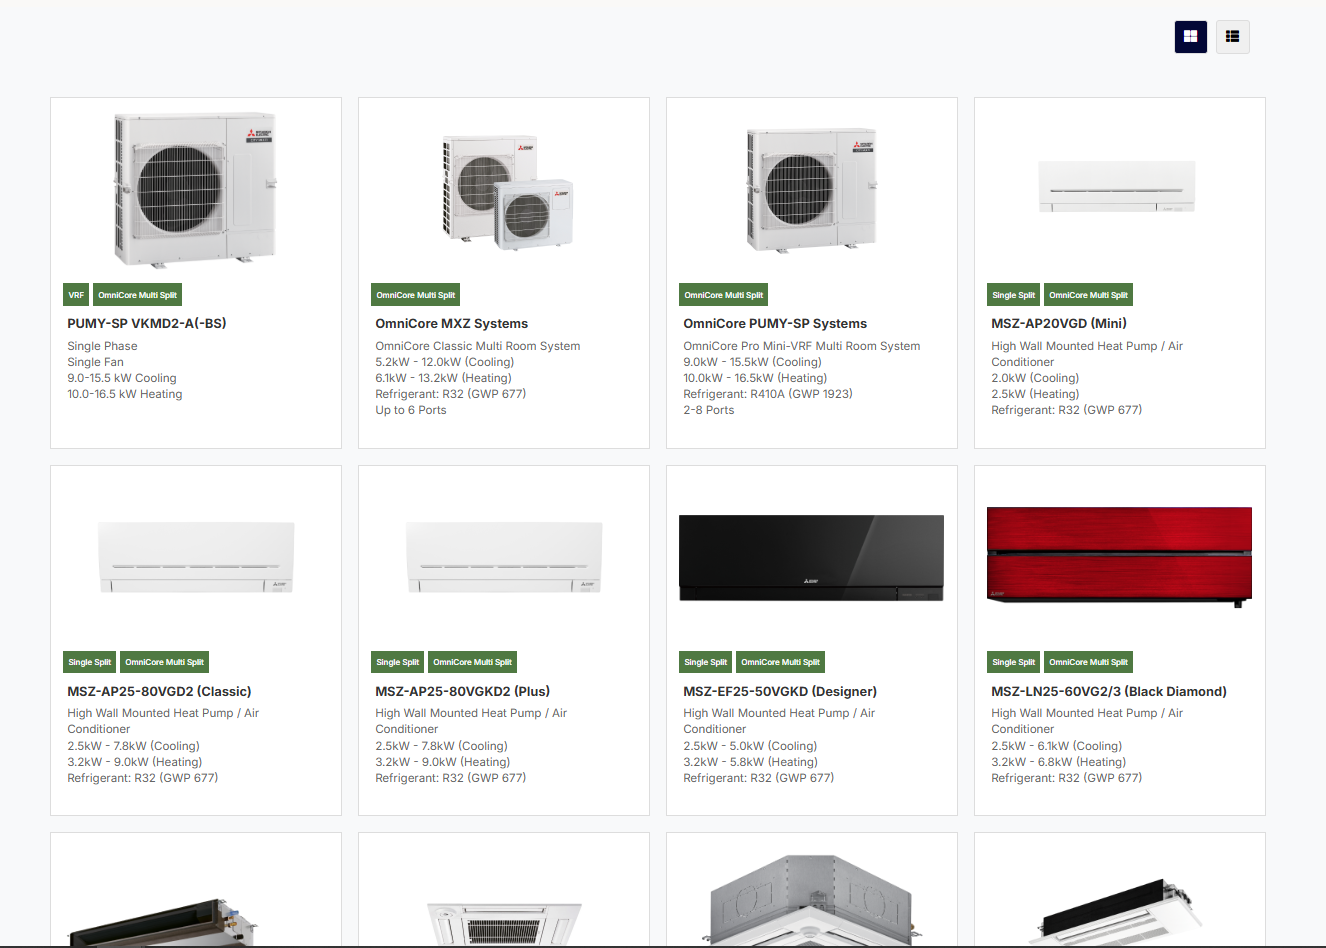Open the MSZ-EF25-50VGKD (Designer) title link
The image size is (1326, 948).
click(780, 691)
